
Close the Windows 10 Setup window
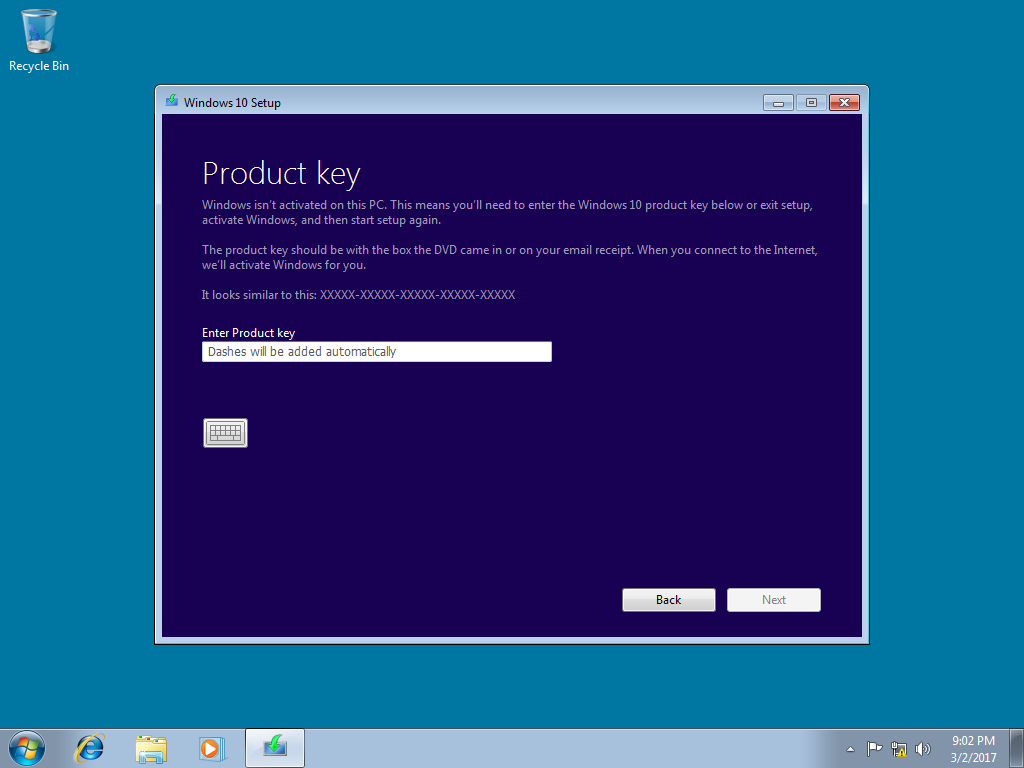844,103
